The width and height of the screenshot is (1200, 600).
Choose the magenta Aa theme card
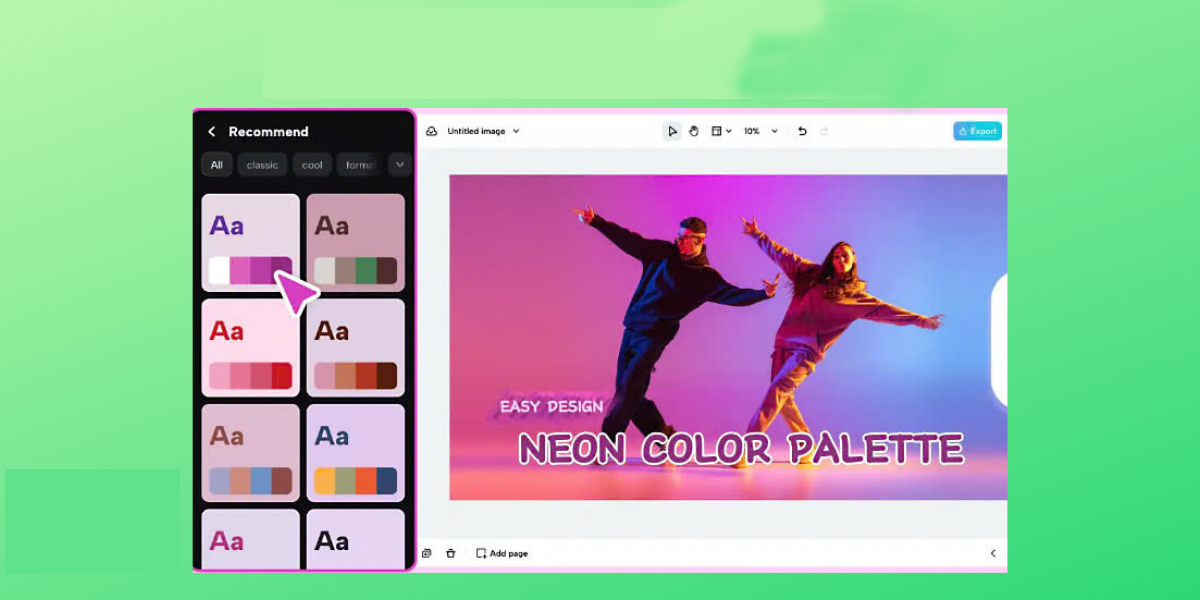click(x=250, y=539)
